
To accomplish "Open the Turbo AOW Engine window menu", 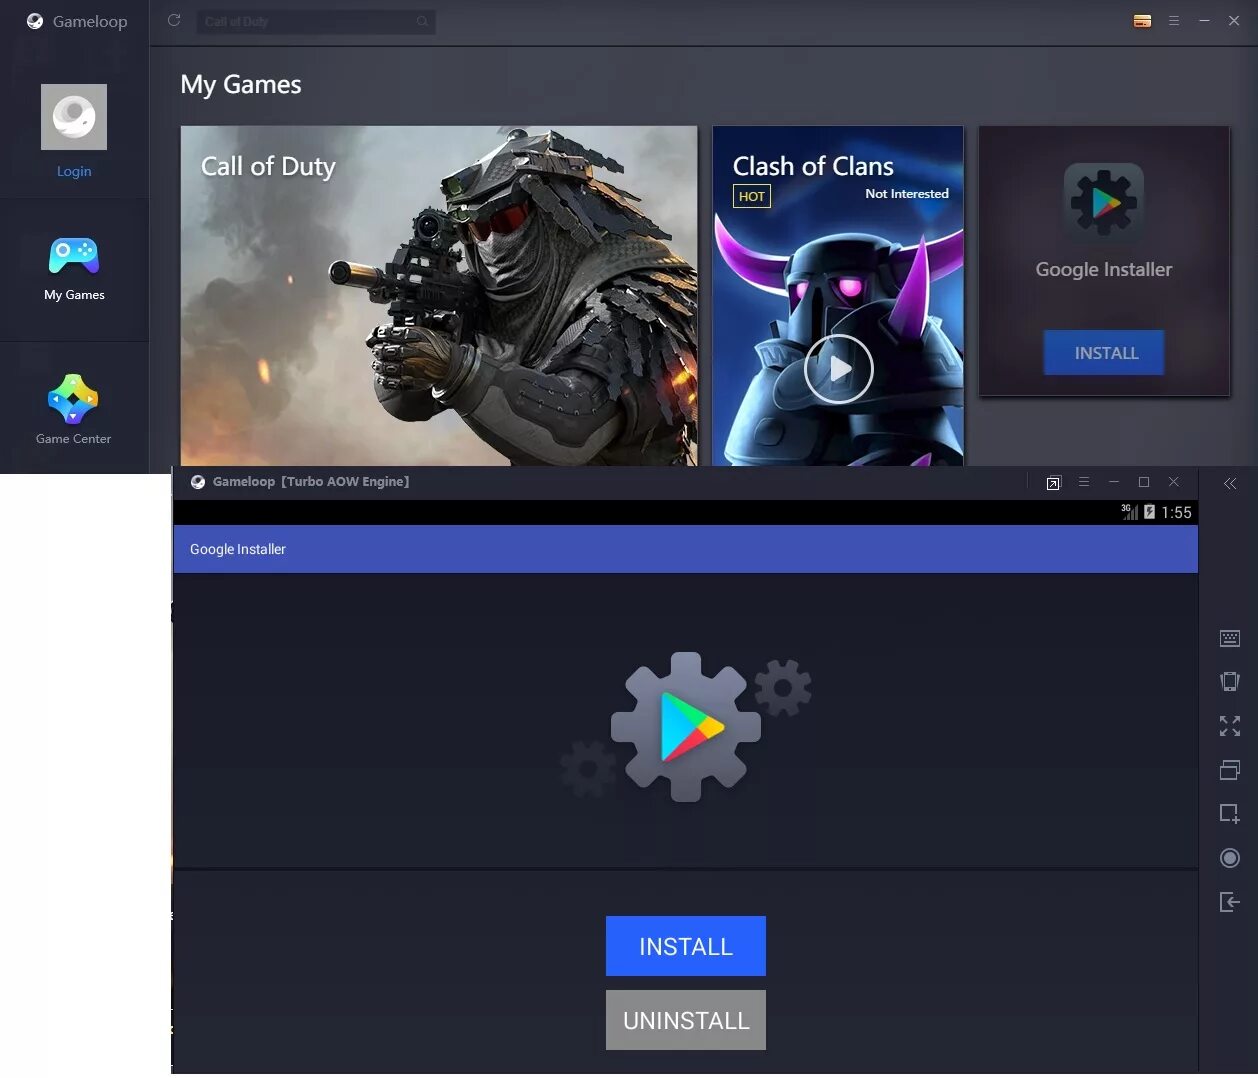I will pos(1083,482).
